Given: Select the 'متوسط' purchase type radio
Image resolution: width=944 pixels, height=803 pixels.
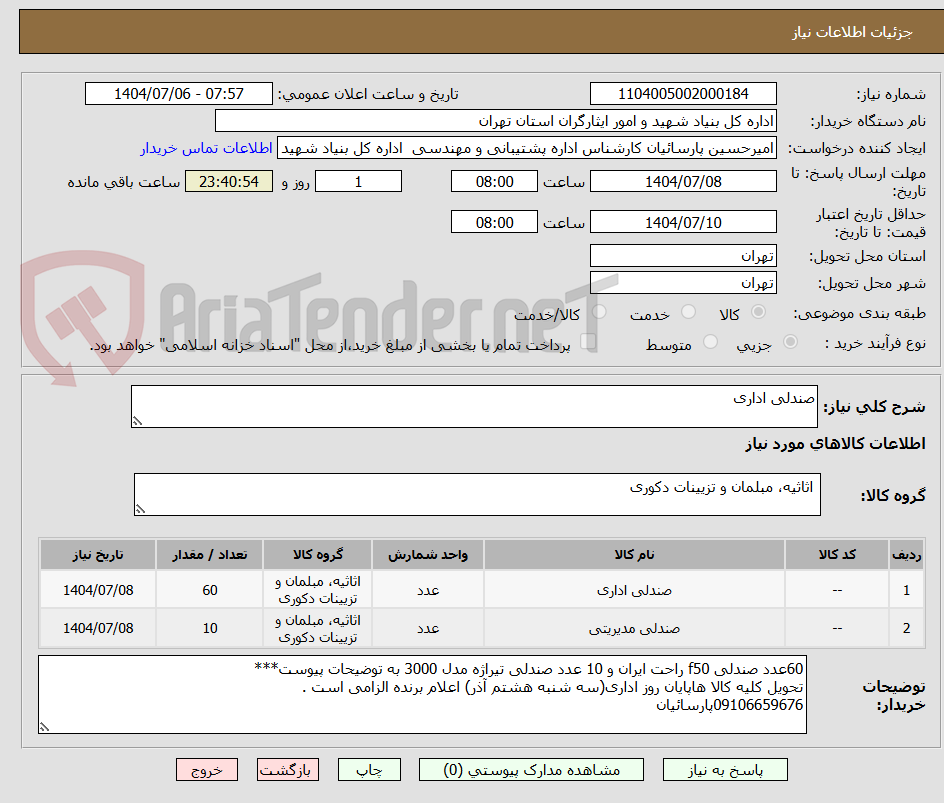Looking at the screenshot, I should pyautogui.click(x=710, y=342).
